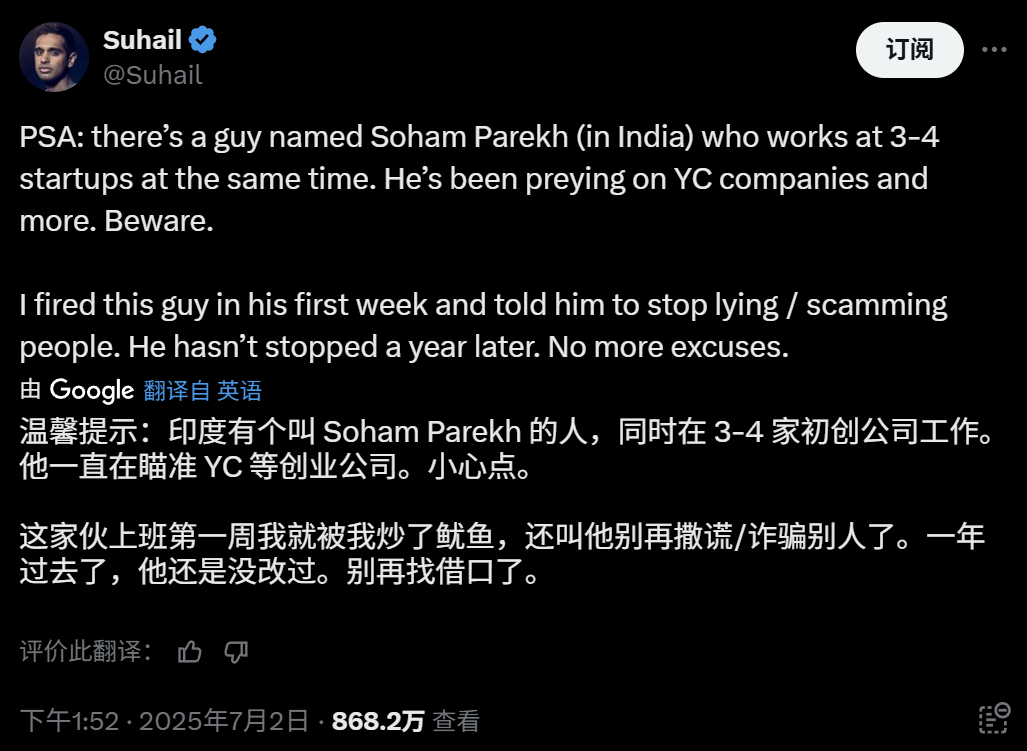Open Suhail's profile picture
Viewport: 1027px width, 751px height.
click(x=54, y=57)
